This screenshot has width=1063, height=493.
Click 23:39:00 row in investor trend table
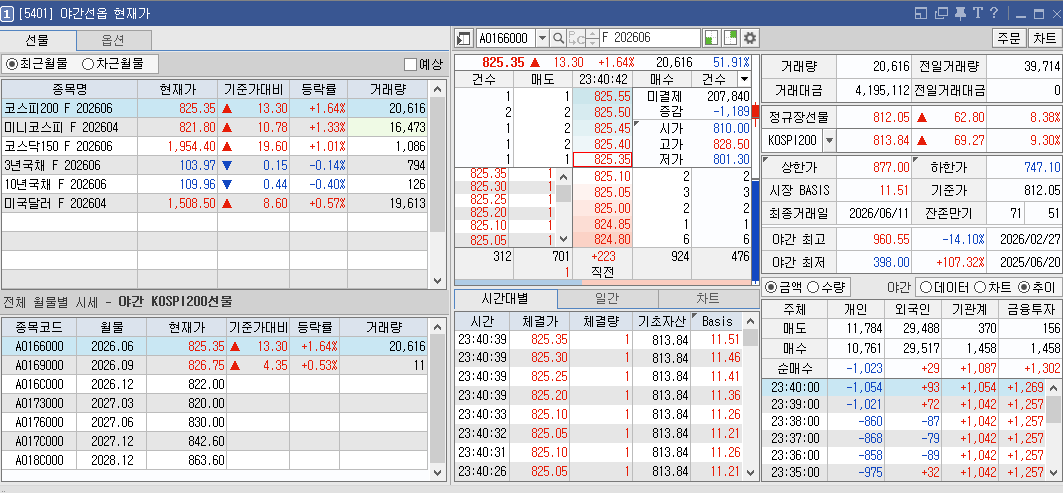pyautogui.click(x=904, y=404)
